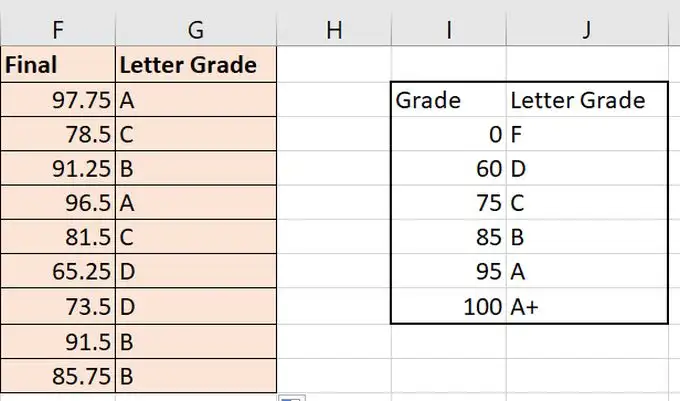Select column I header
This screenshot has height=401, width=680.
pos(448,29)
